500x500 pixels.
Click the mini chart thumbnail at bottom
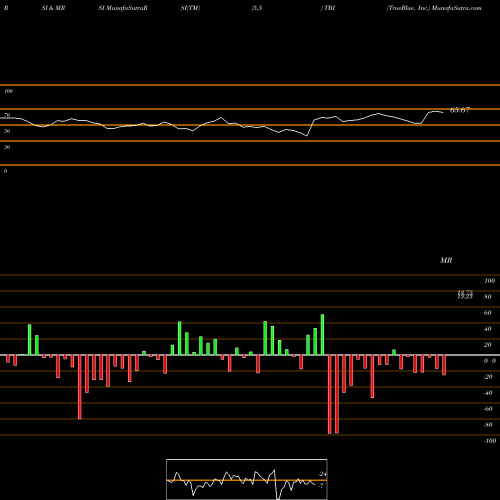pos(247,479)
